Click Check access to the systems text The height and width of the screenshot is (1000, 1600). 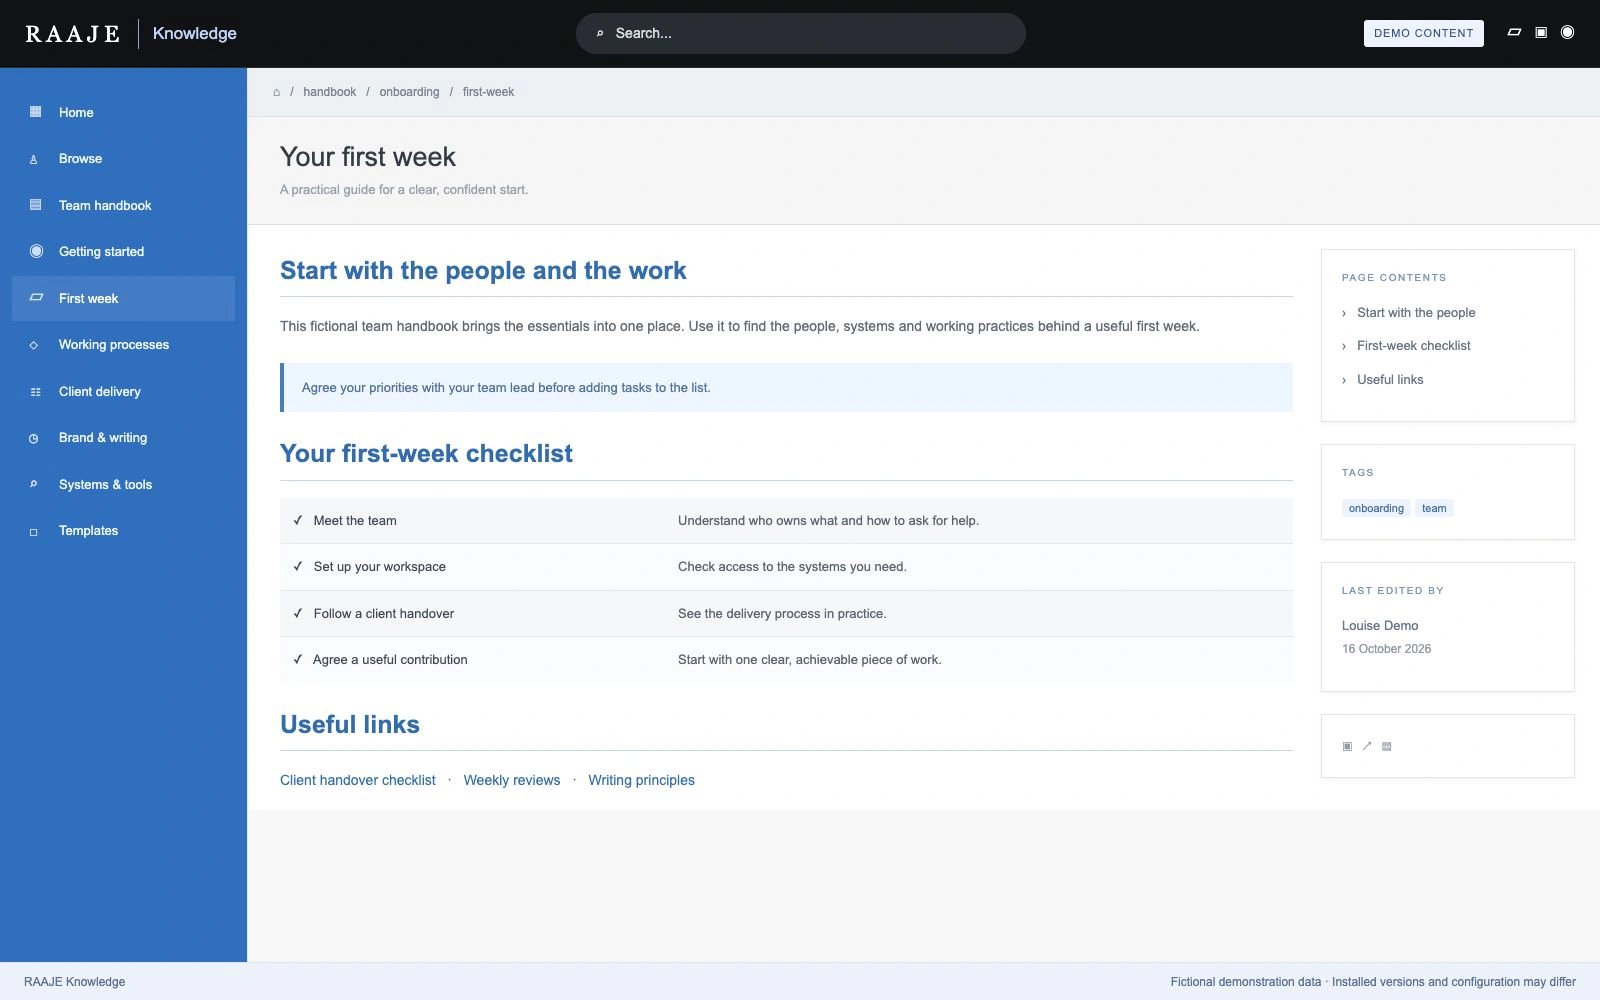792,567
